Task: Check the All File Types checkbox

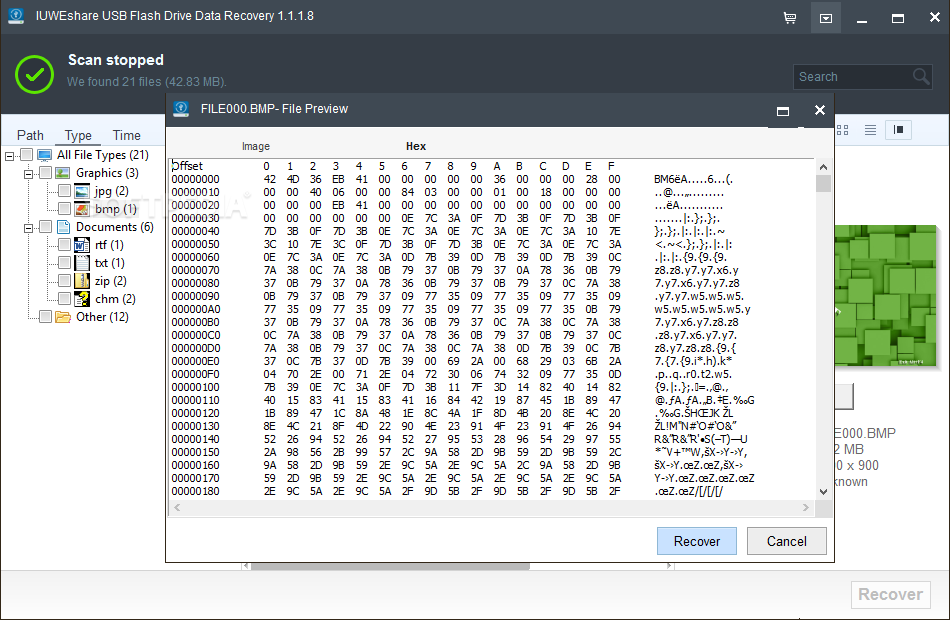Action: click(x=26, y=155)
